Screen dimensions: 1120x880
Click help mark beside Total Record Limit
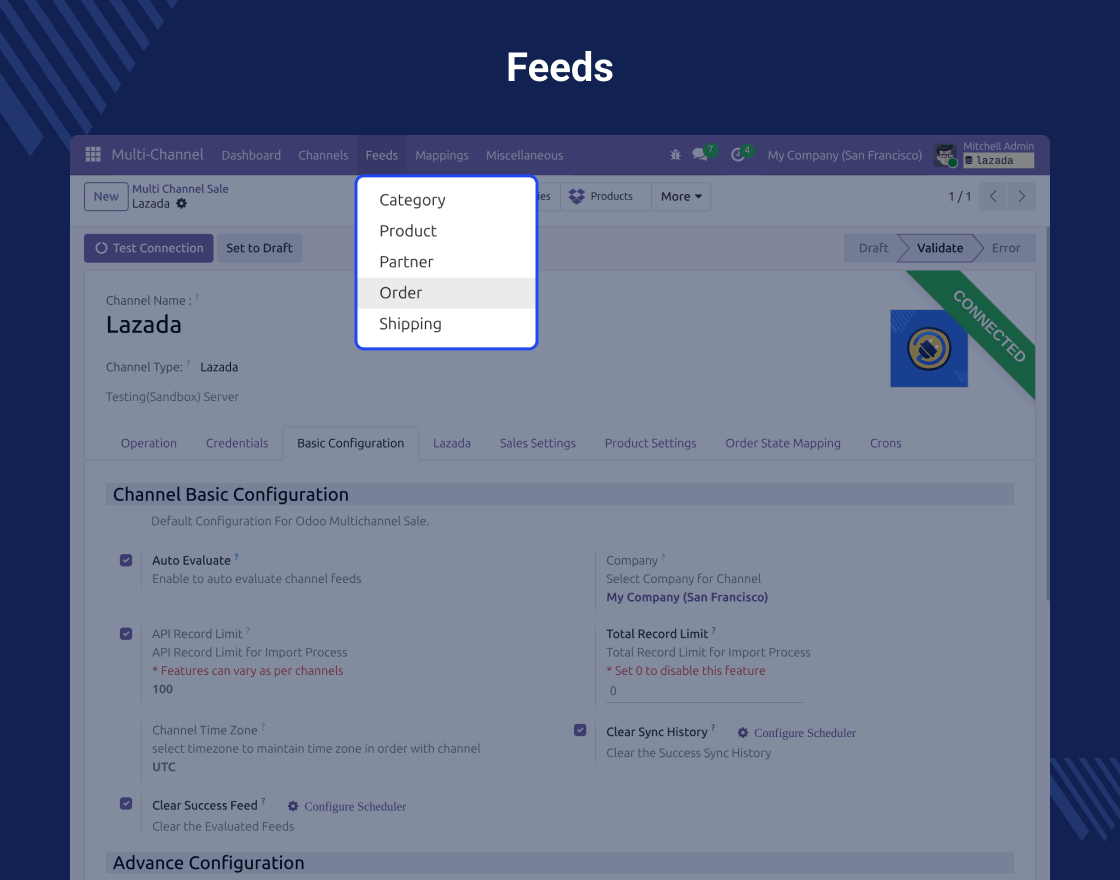coord(714,630)
